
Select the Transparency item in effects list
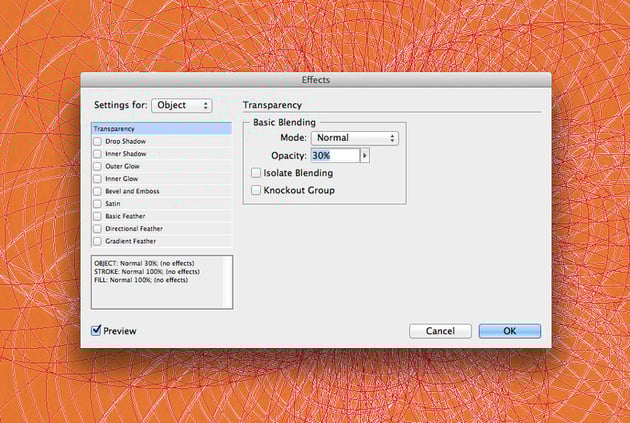pyautogui.click(x=162, y=129)
